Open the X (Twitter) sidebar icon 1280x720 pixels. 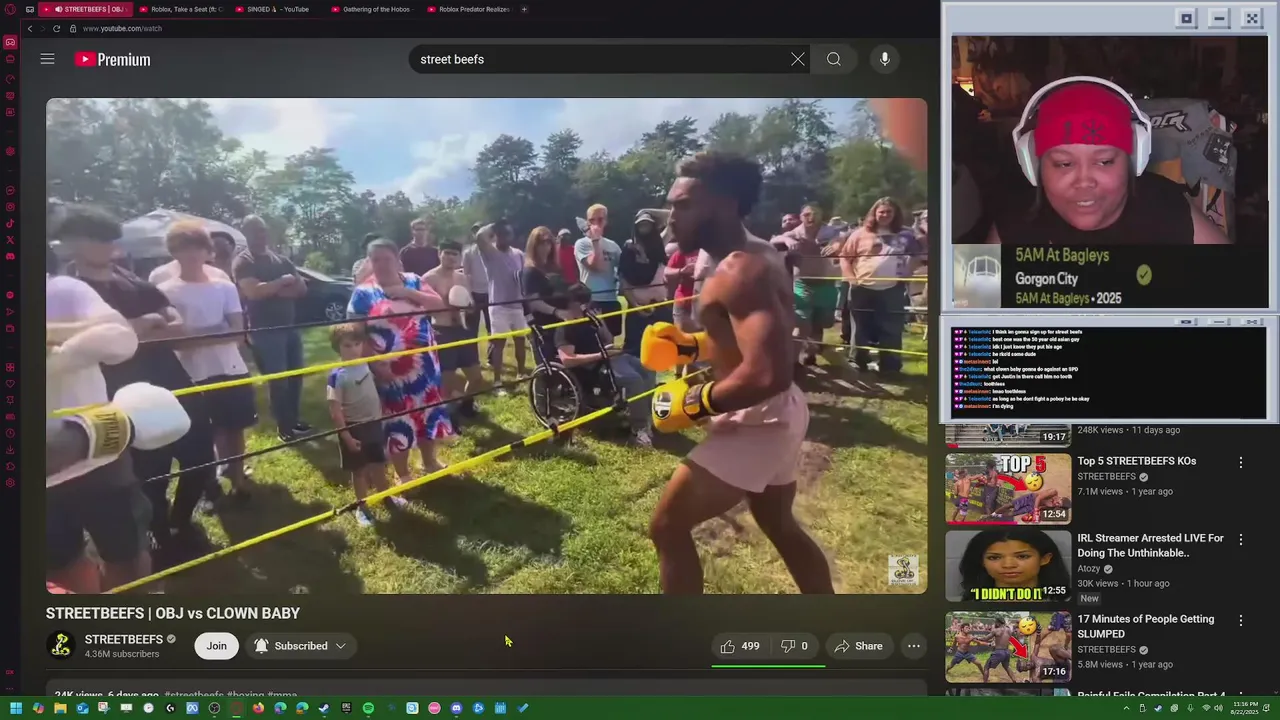(x=10, y=240)
